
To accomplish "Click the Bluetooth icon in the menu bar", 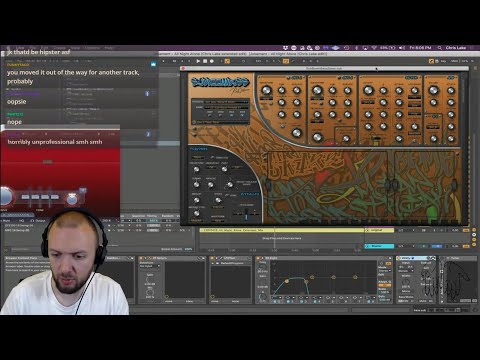I will coord(356,48).
